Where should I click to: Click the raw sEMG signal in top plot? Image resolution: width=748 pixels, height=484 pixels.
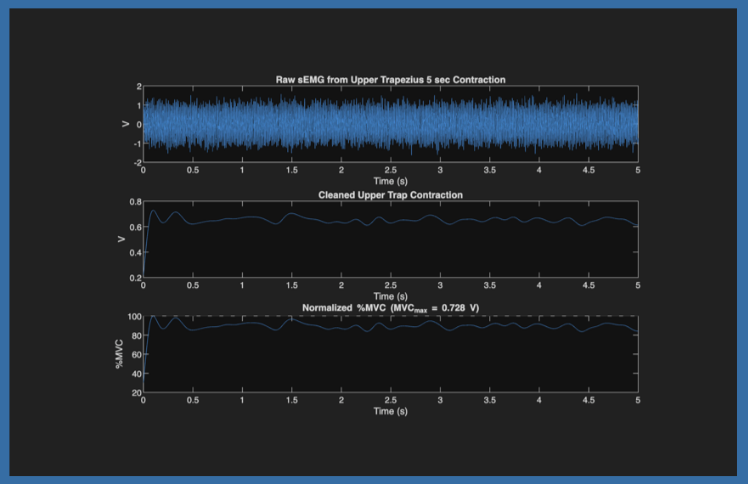390,125
